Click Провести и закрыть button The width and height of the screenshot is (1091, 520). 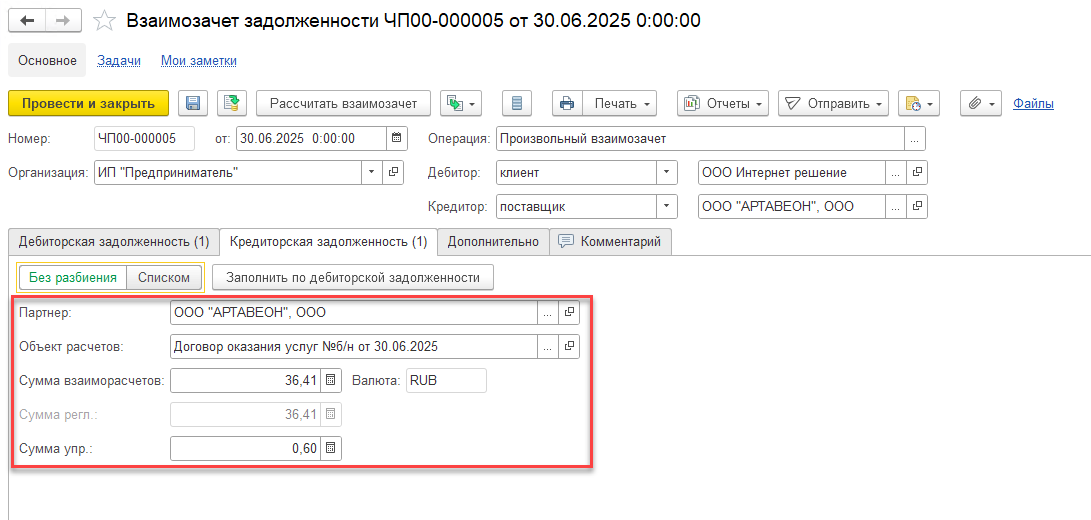click(88, 103)
